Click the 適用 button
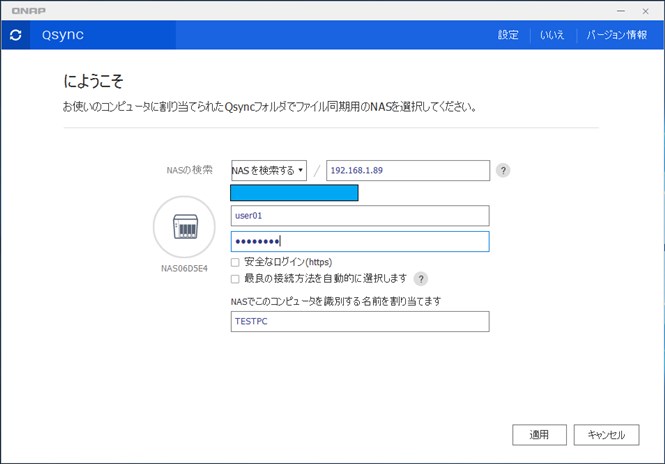 (539, 435)
